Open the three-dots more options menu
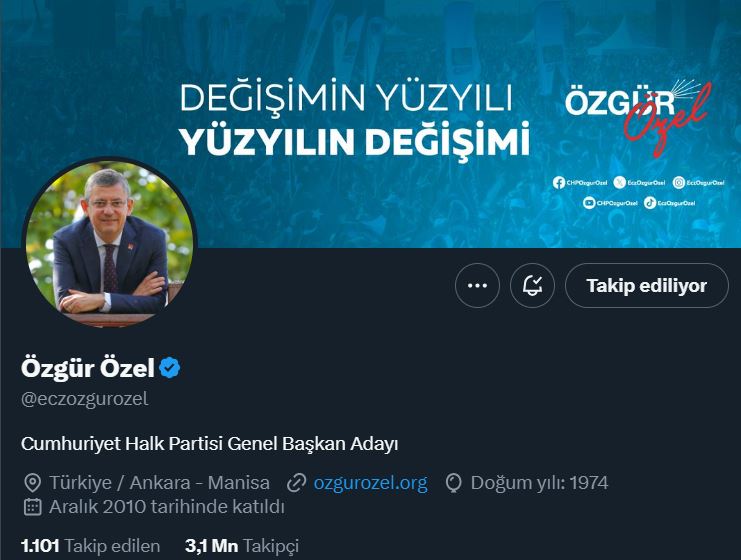The height and width of the screenshot is (560, 741). pyautogui.click(x=477, y=285)
